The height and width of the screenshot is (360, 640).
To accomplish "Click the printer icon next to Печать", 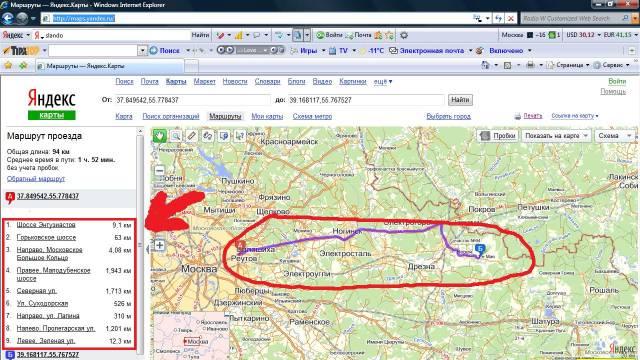I will point(518,116).
